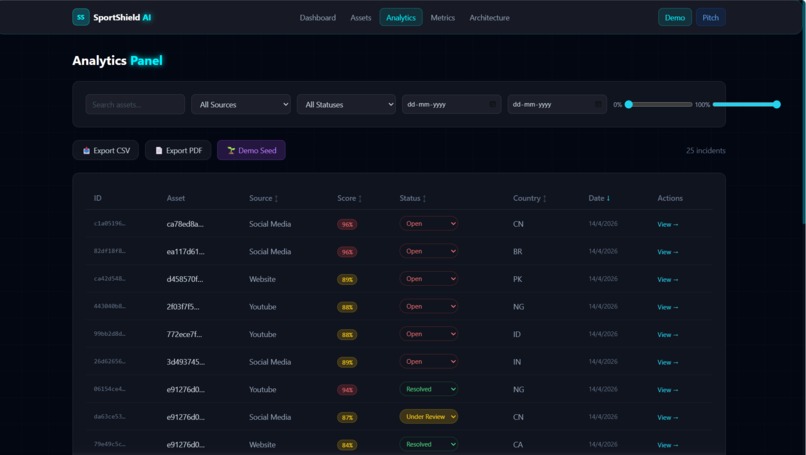
Task: Export incidents with Export CSV button
Action: 105,150
